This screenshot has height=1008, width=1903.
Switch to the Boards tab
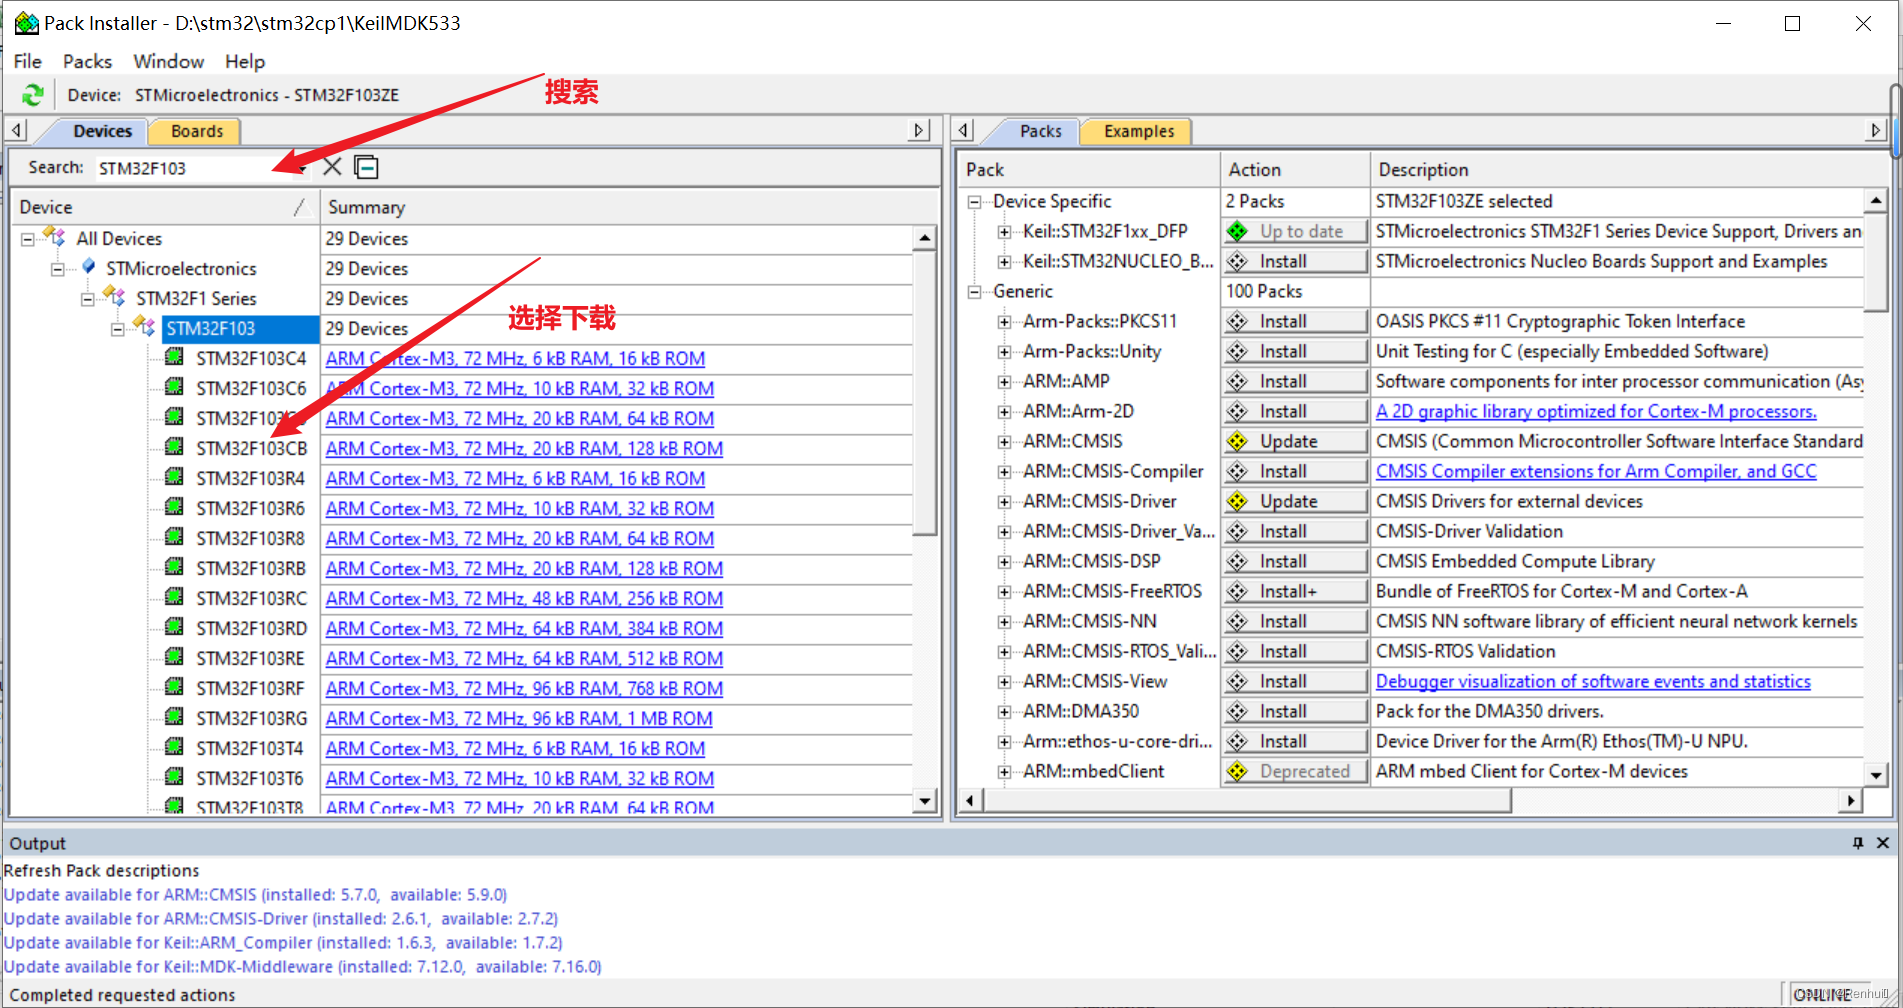coord(197,131)
